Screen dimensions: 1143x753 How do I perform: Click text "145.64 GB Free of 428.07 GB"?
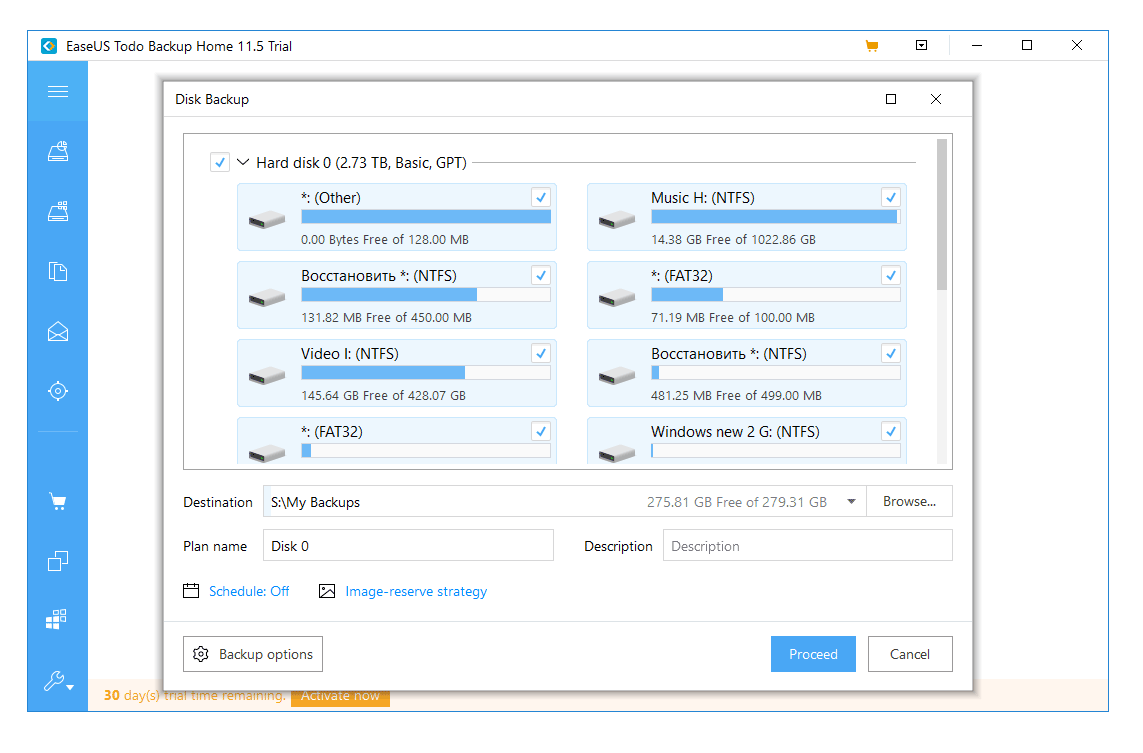[x=383, y=396]
